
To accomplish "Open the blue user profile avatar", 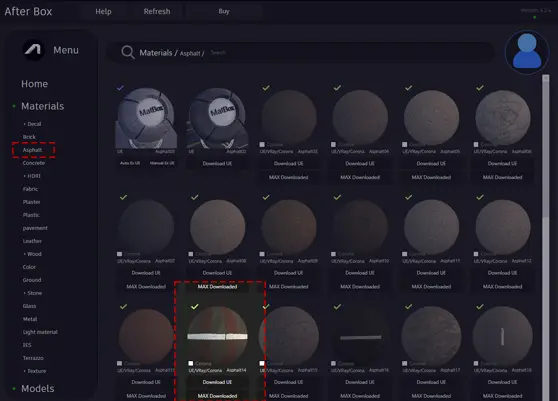I will point(527,52).
